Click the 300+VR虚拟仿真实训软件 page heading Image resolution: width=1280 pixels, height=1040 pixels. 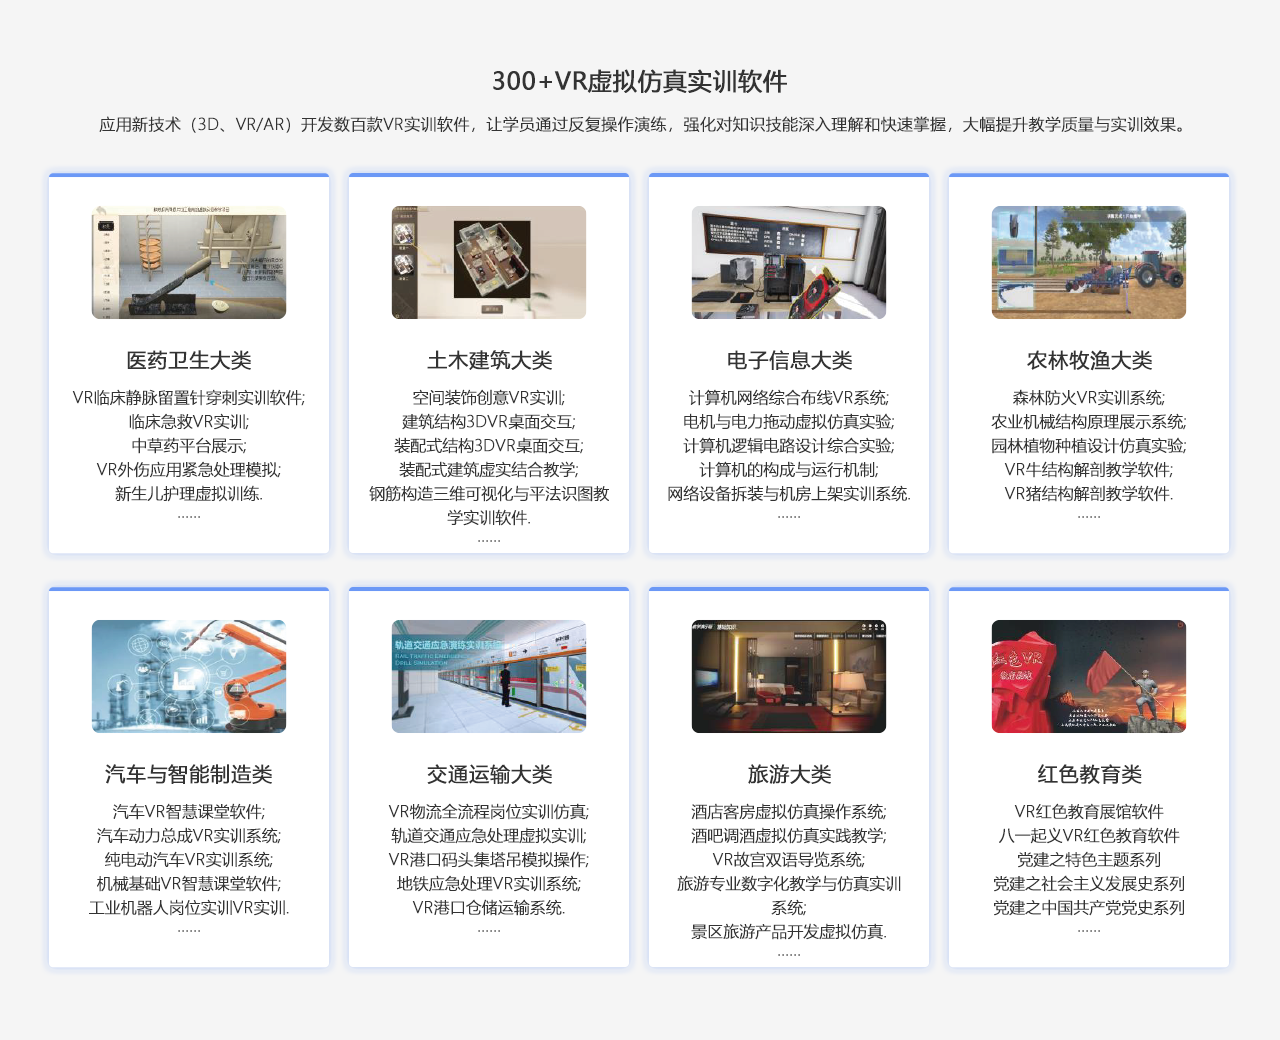pos(640,82)
